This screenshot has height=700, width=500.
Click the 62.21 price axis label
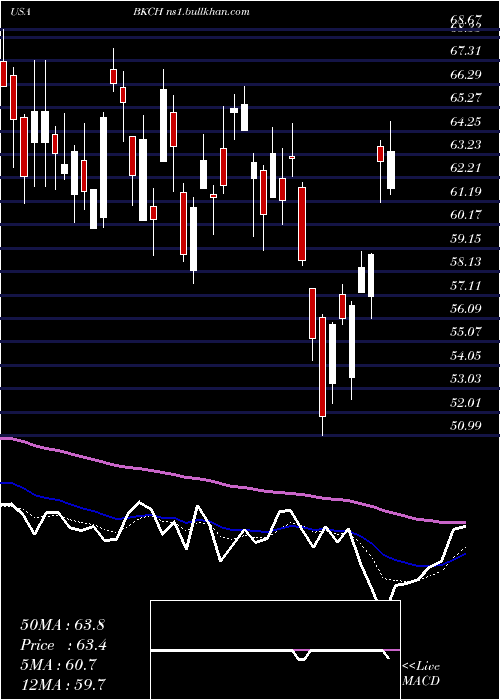[465, 169]
